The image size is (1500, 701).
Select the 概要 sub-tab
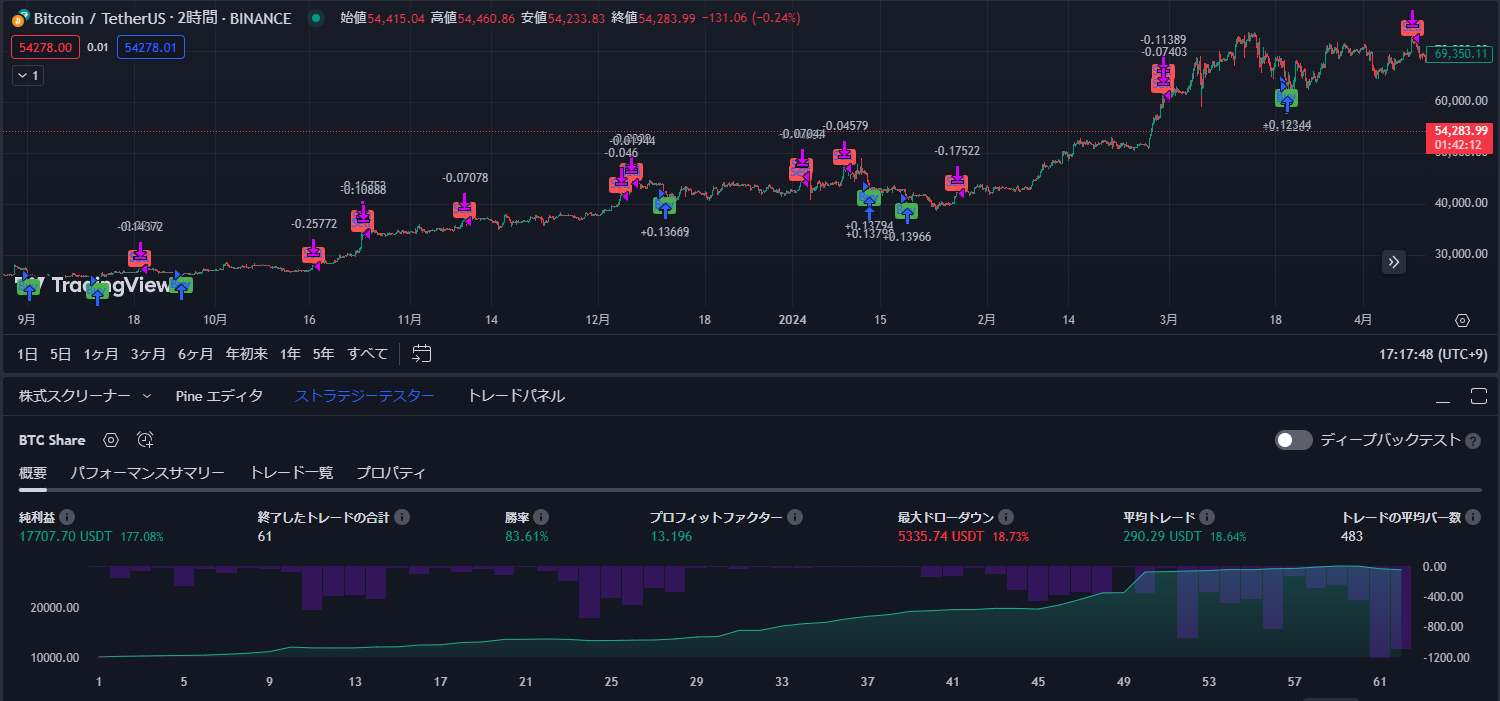(33, 473)
